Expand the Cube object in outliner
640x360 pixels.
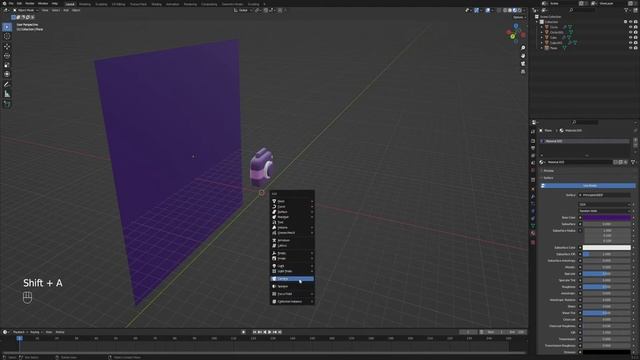[x=542, y=38]
